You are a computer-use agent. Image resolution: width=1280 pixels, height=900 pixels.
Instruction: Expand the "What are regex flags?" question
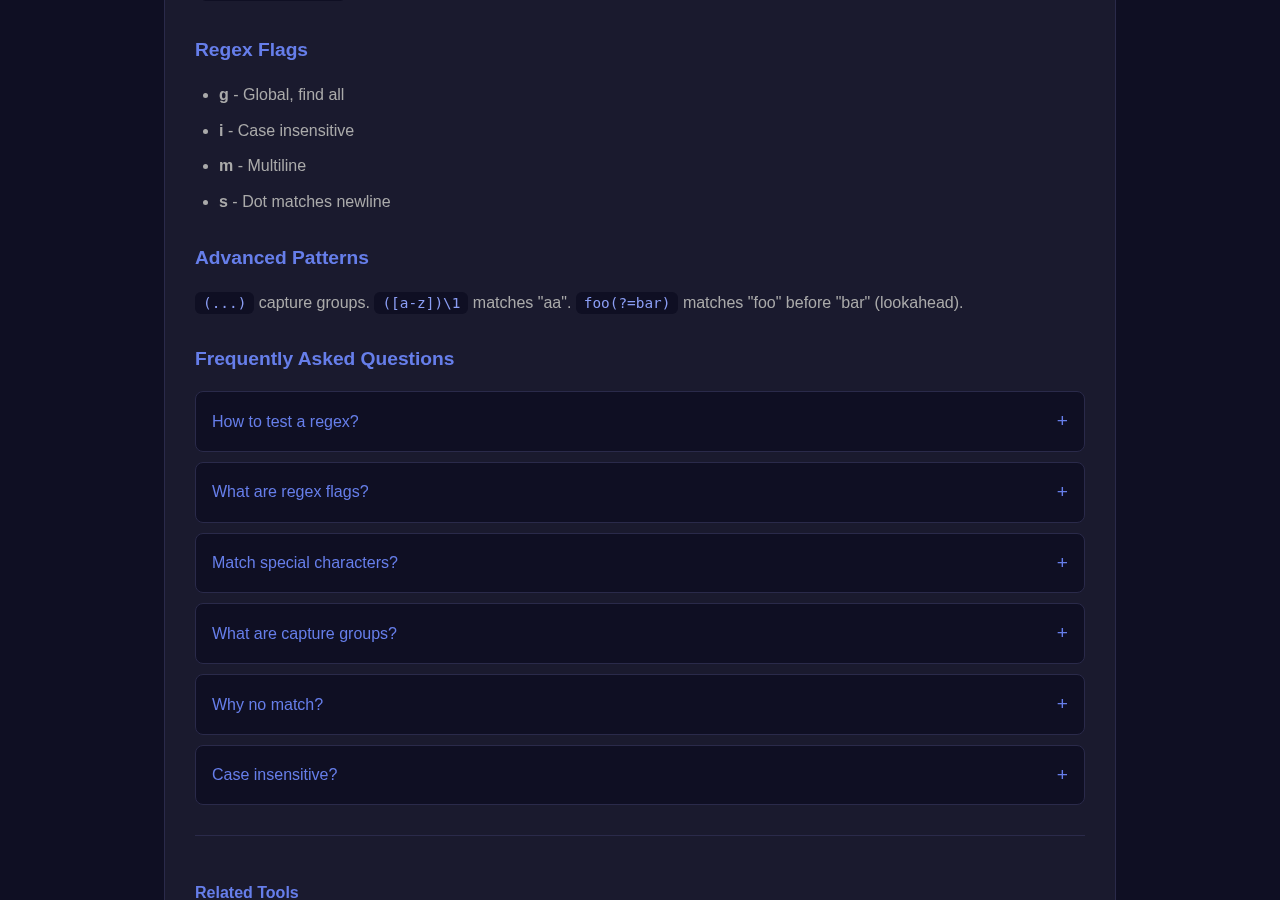coord(640,492)
